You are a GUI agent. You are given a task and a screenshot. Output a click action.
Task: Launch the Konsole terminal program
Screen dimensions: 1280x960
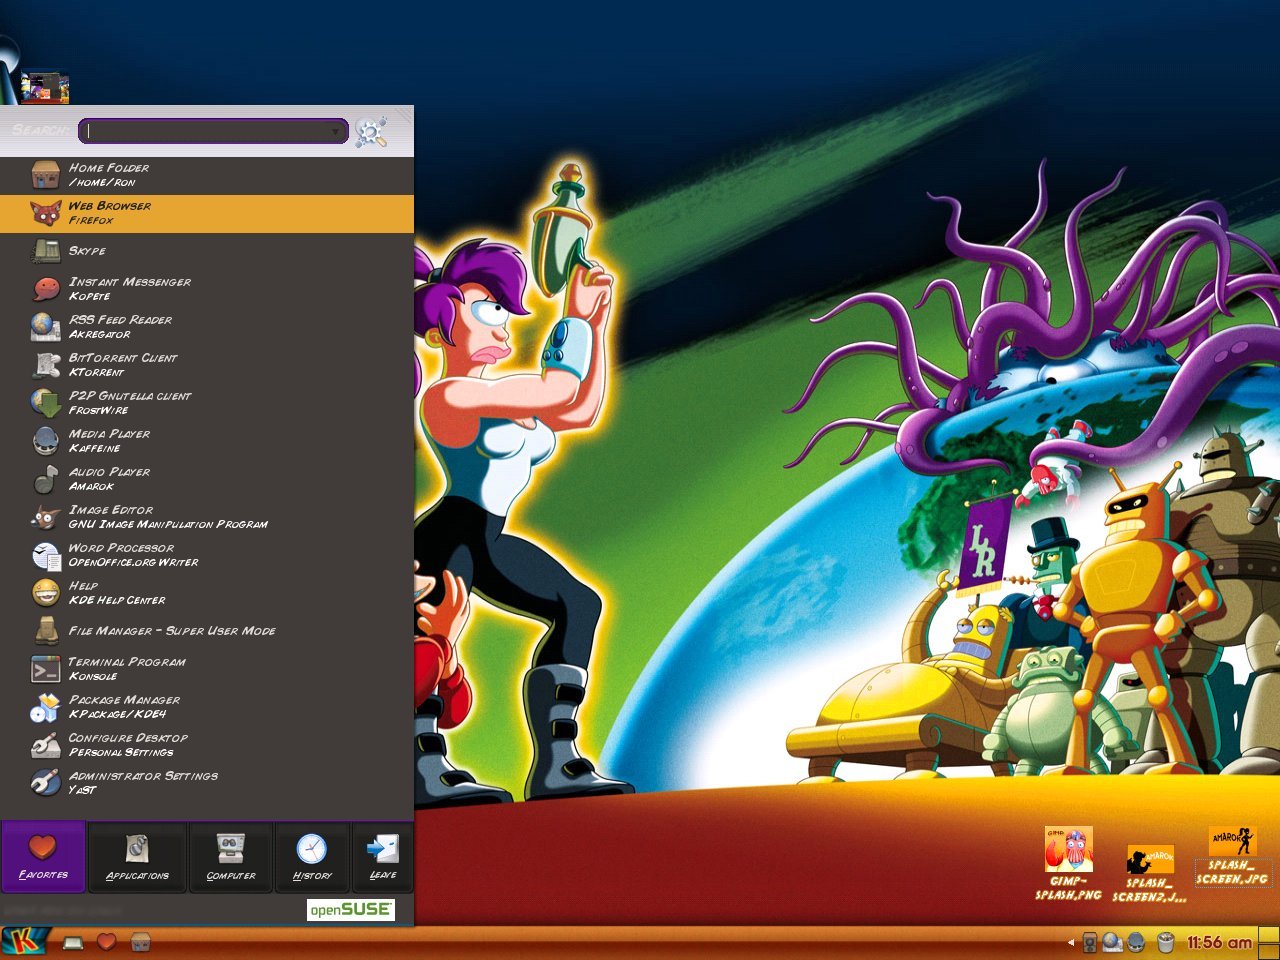click(207, 669)
